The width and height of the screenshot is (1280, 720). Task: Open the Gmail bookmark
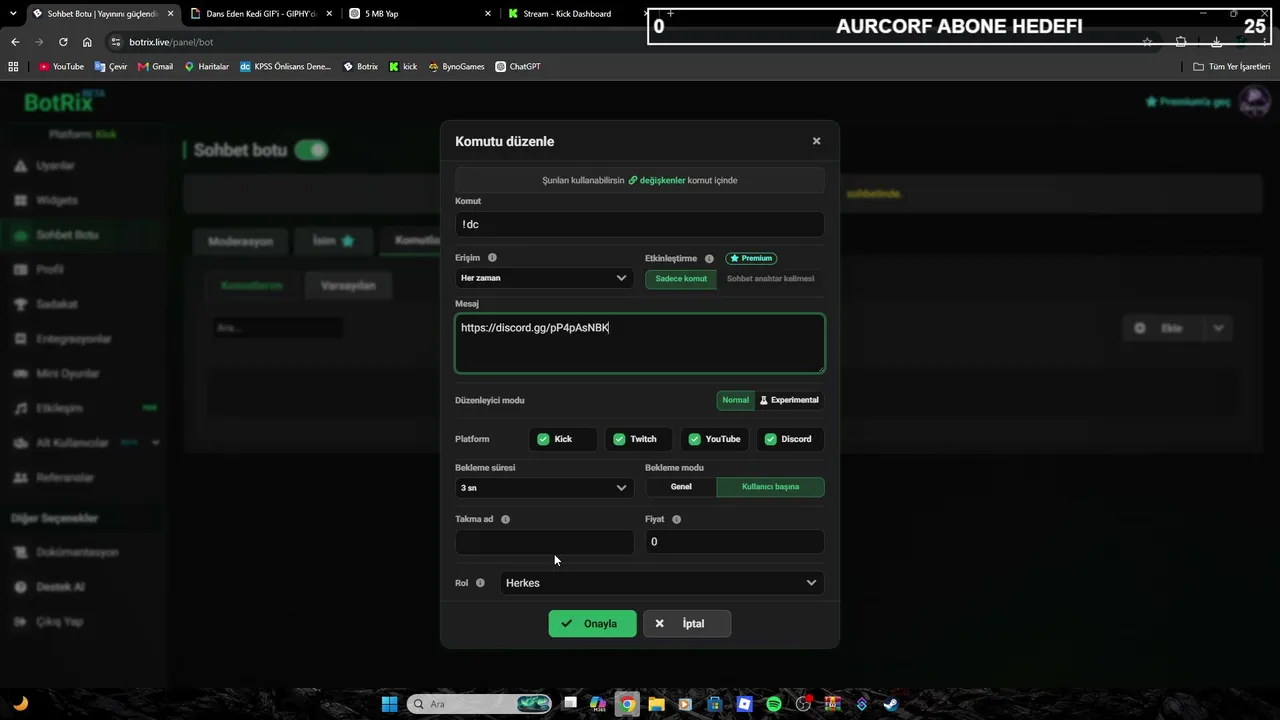point(155,67)
